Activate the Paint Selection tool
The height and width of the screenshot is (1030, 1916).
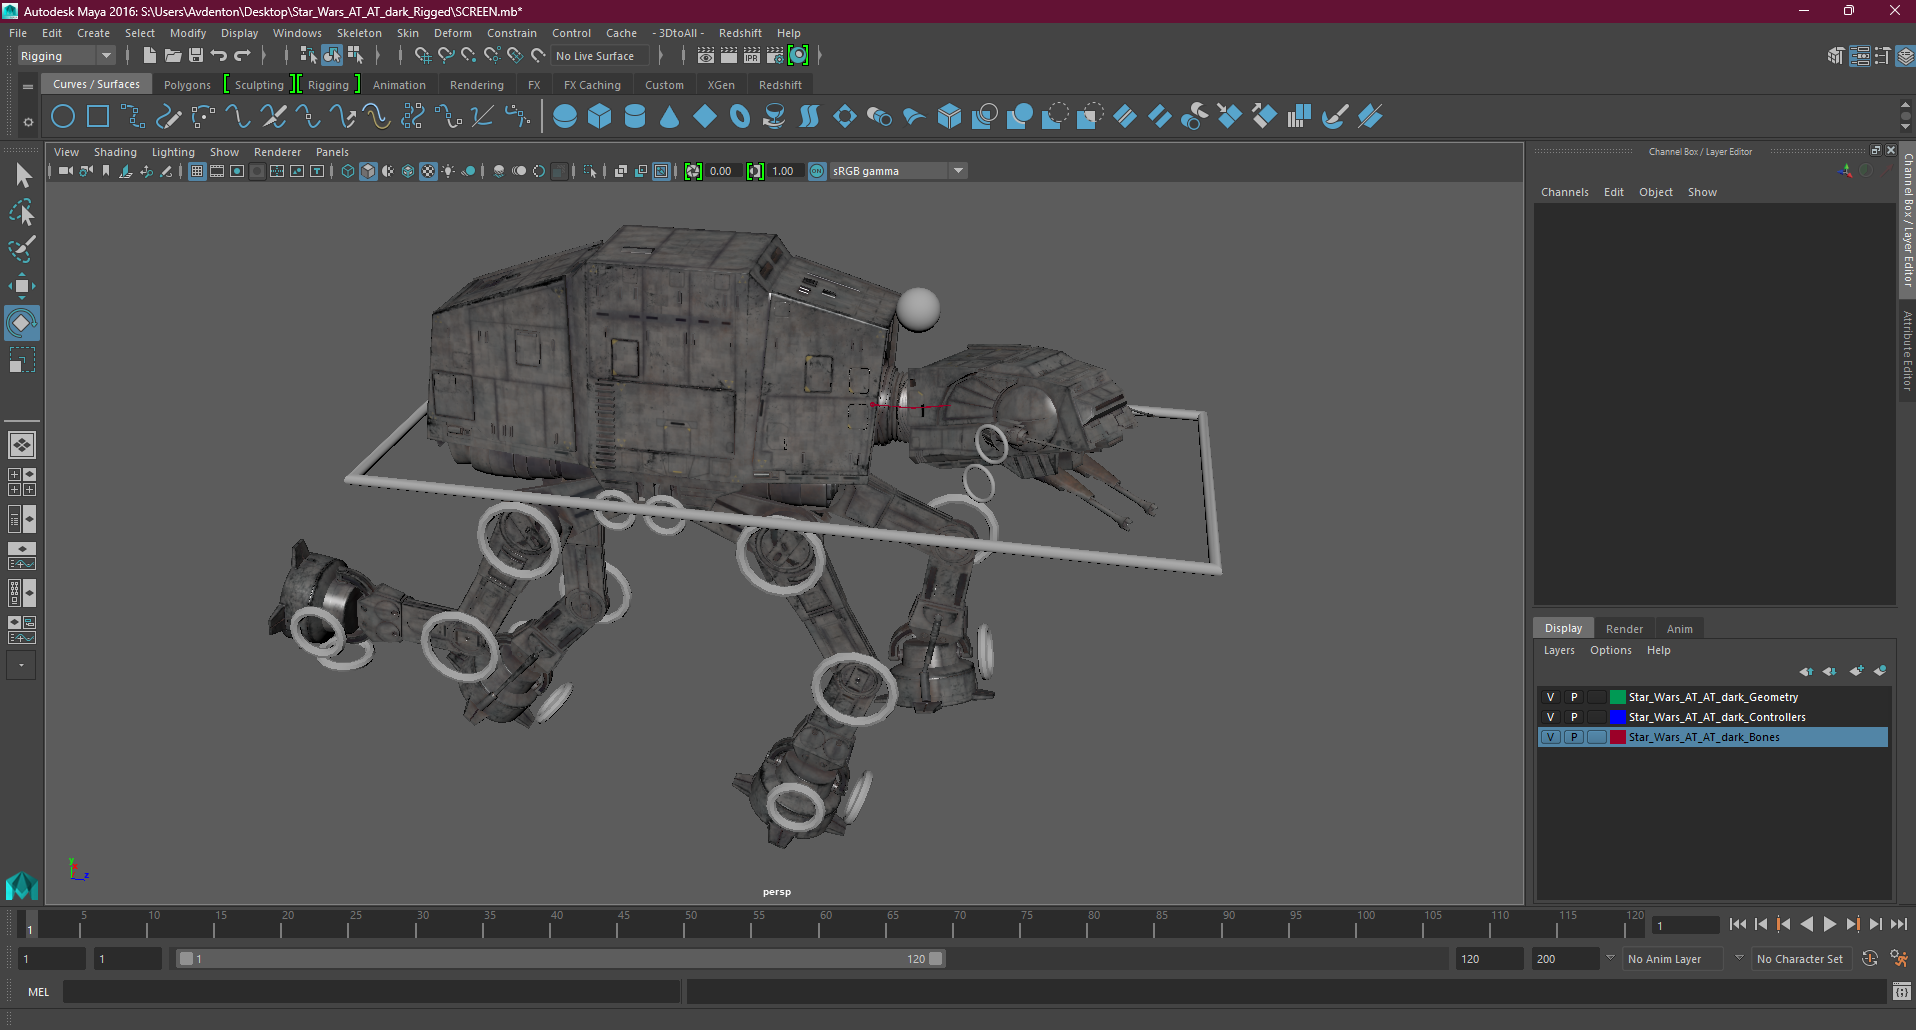(x=22, y=249)
